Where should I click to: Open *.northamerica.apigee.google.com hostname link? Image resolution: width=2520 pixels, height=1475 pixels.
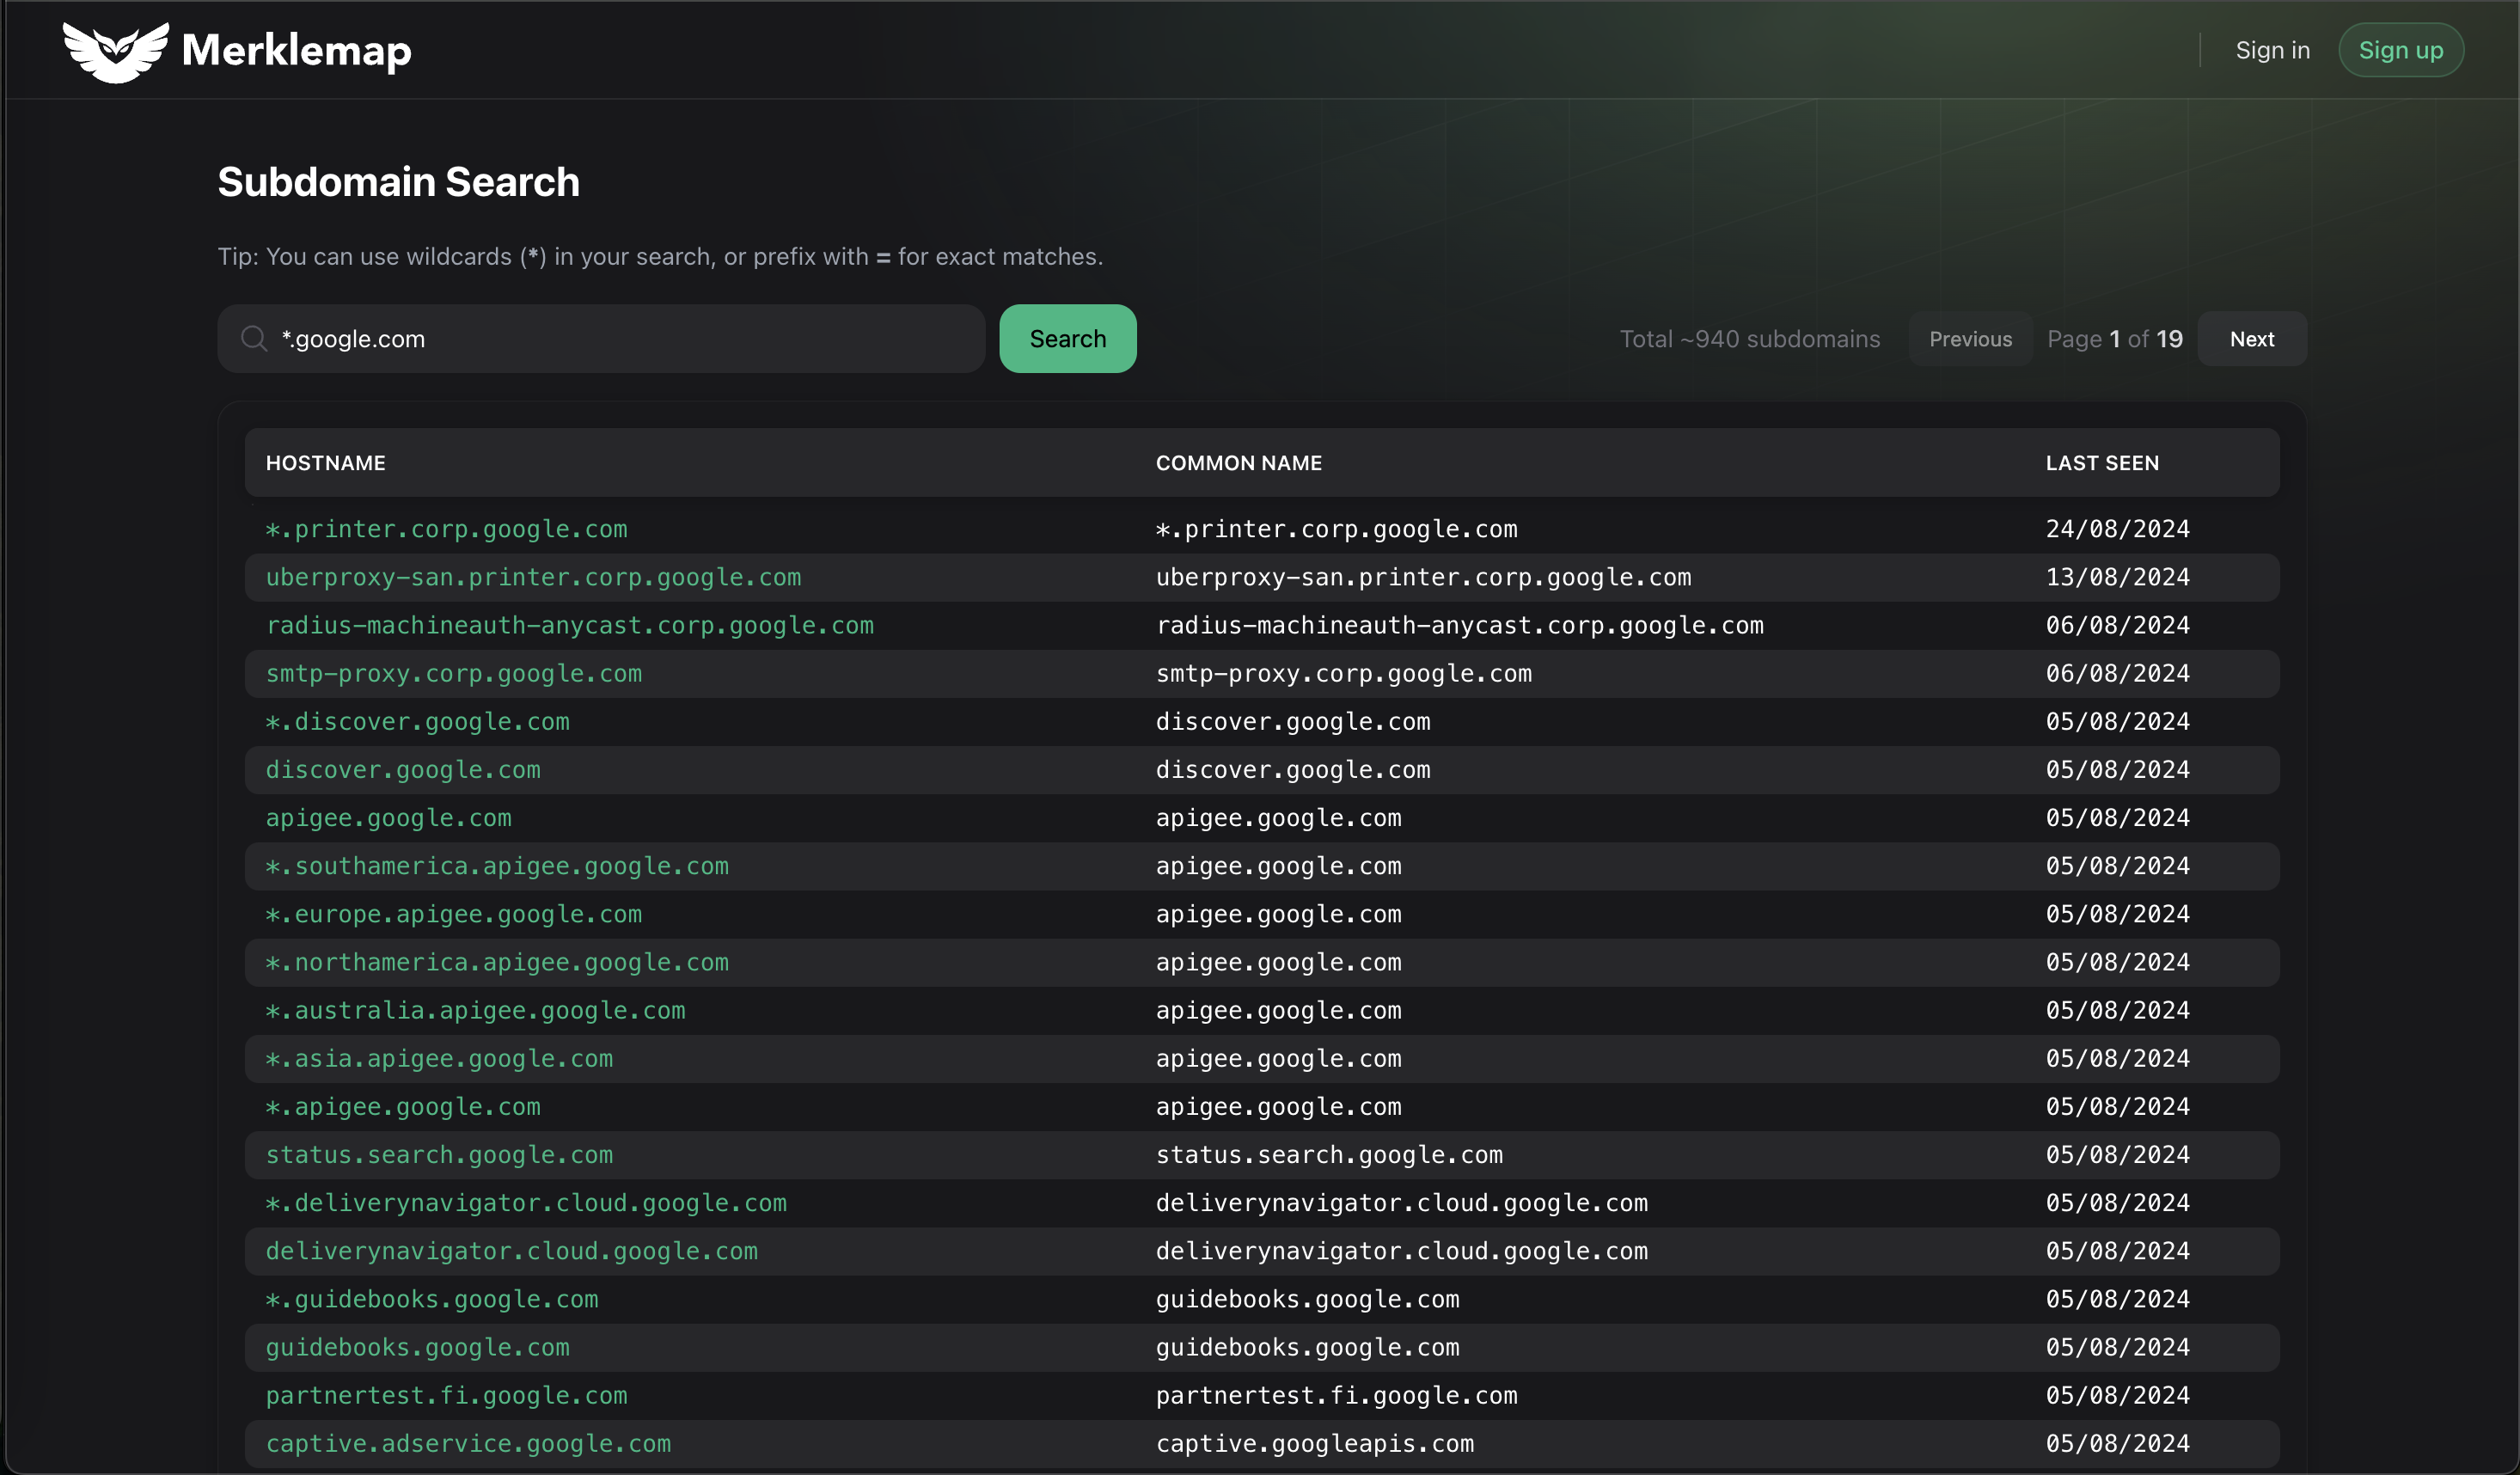coord(496,962)
